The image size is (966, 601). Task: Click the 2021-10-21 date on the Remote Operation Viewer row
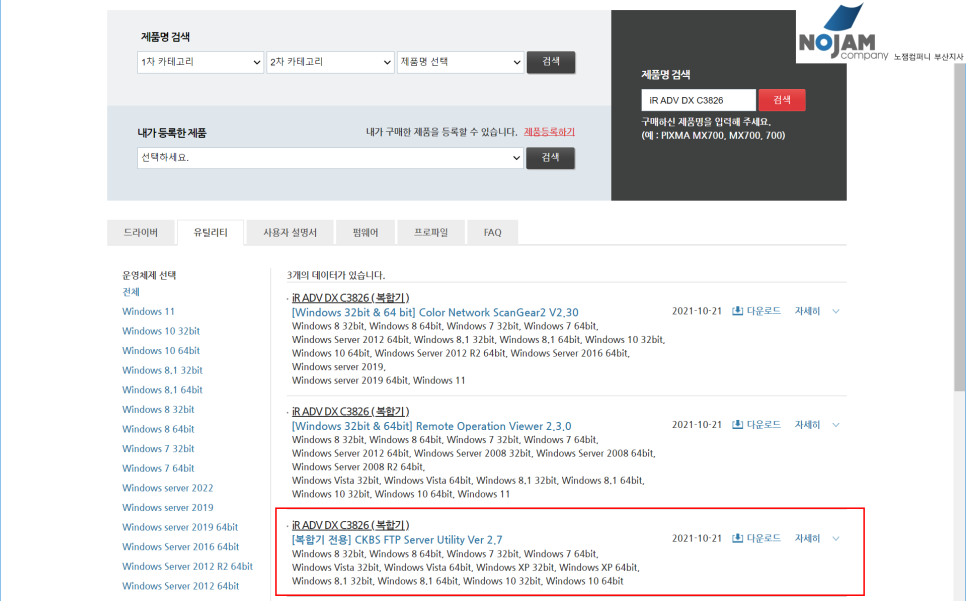696,425
